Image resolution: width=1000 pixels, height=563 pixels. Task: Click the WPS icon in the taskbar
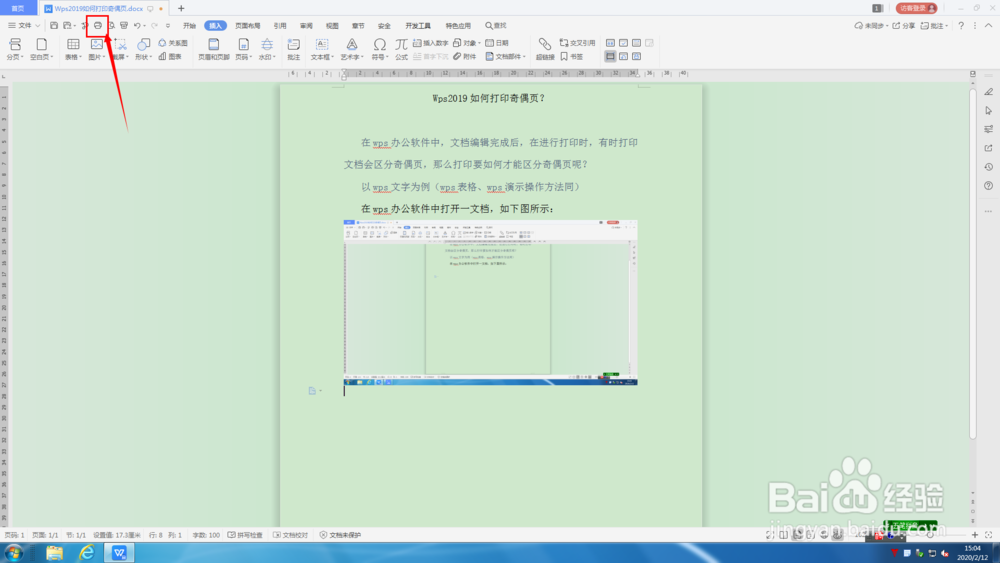[x=119, y=552]
